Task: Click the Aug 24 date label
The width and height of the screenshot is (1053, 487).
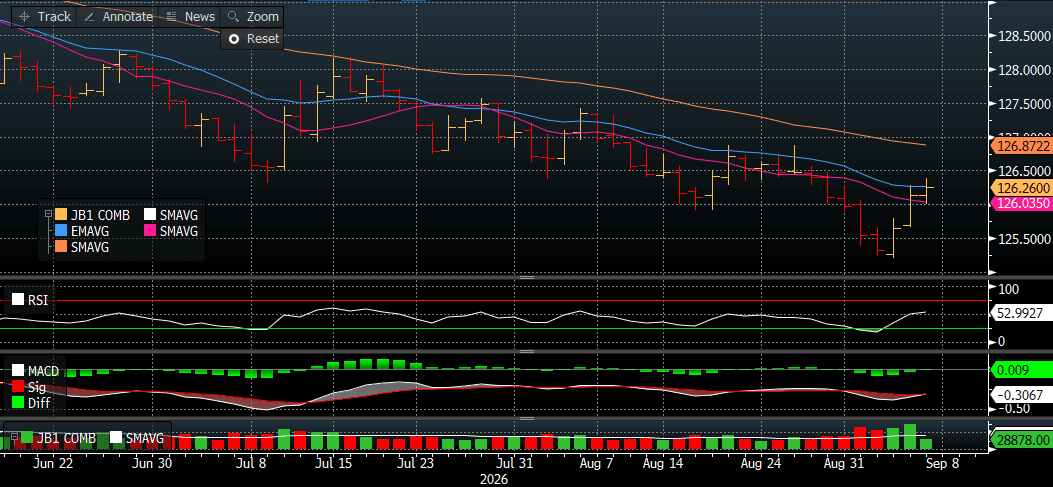Action: [x=762, y=463]
